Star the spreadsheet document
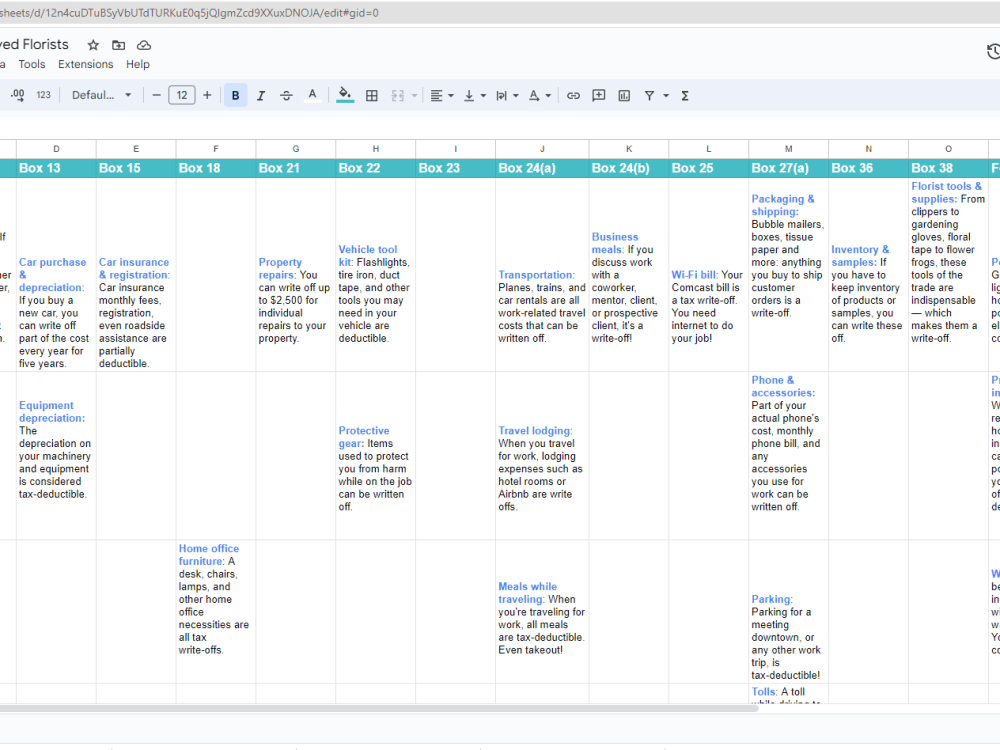This screenshot has height=750, width=1000. (93, 45)
